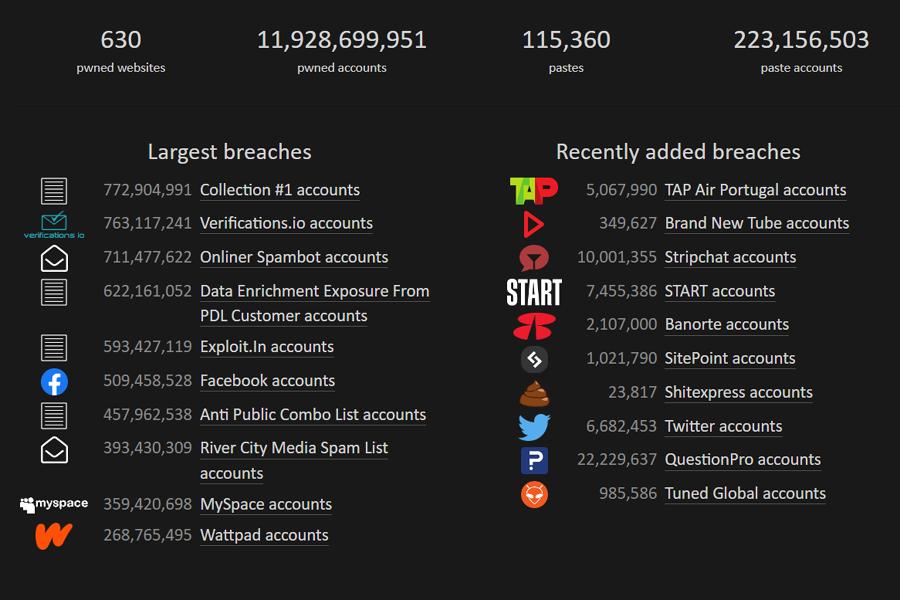Click the Brand New Tube play icon
Image resolution: width=900 pixels, height=600 pixels.
tap(534, 224)
